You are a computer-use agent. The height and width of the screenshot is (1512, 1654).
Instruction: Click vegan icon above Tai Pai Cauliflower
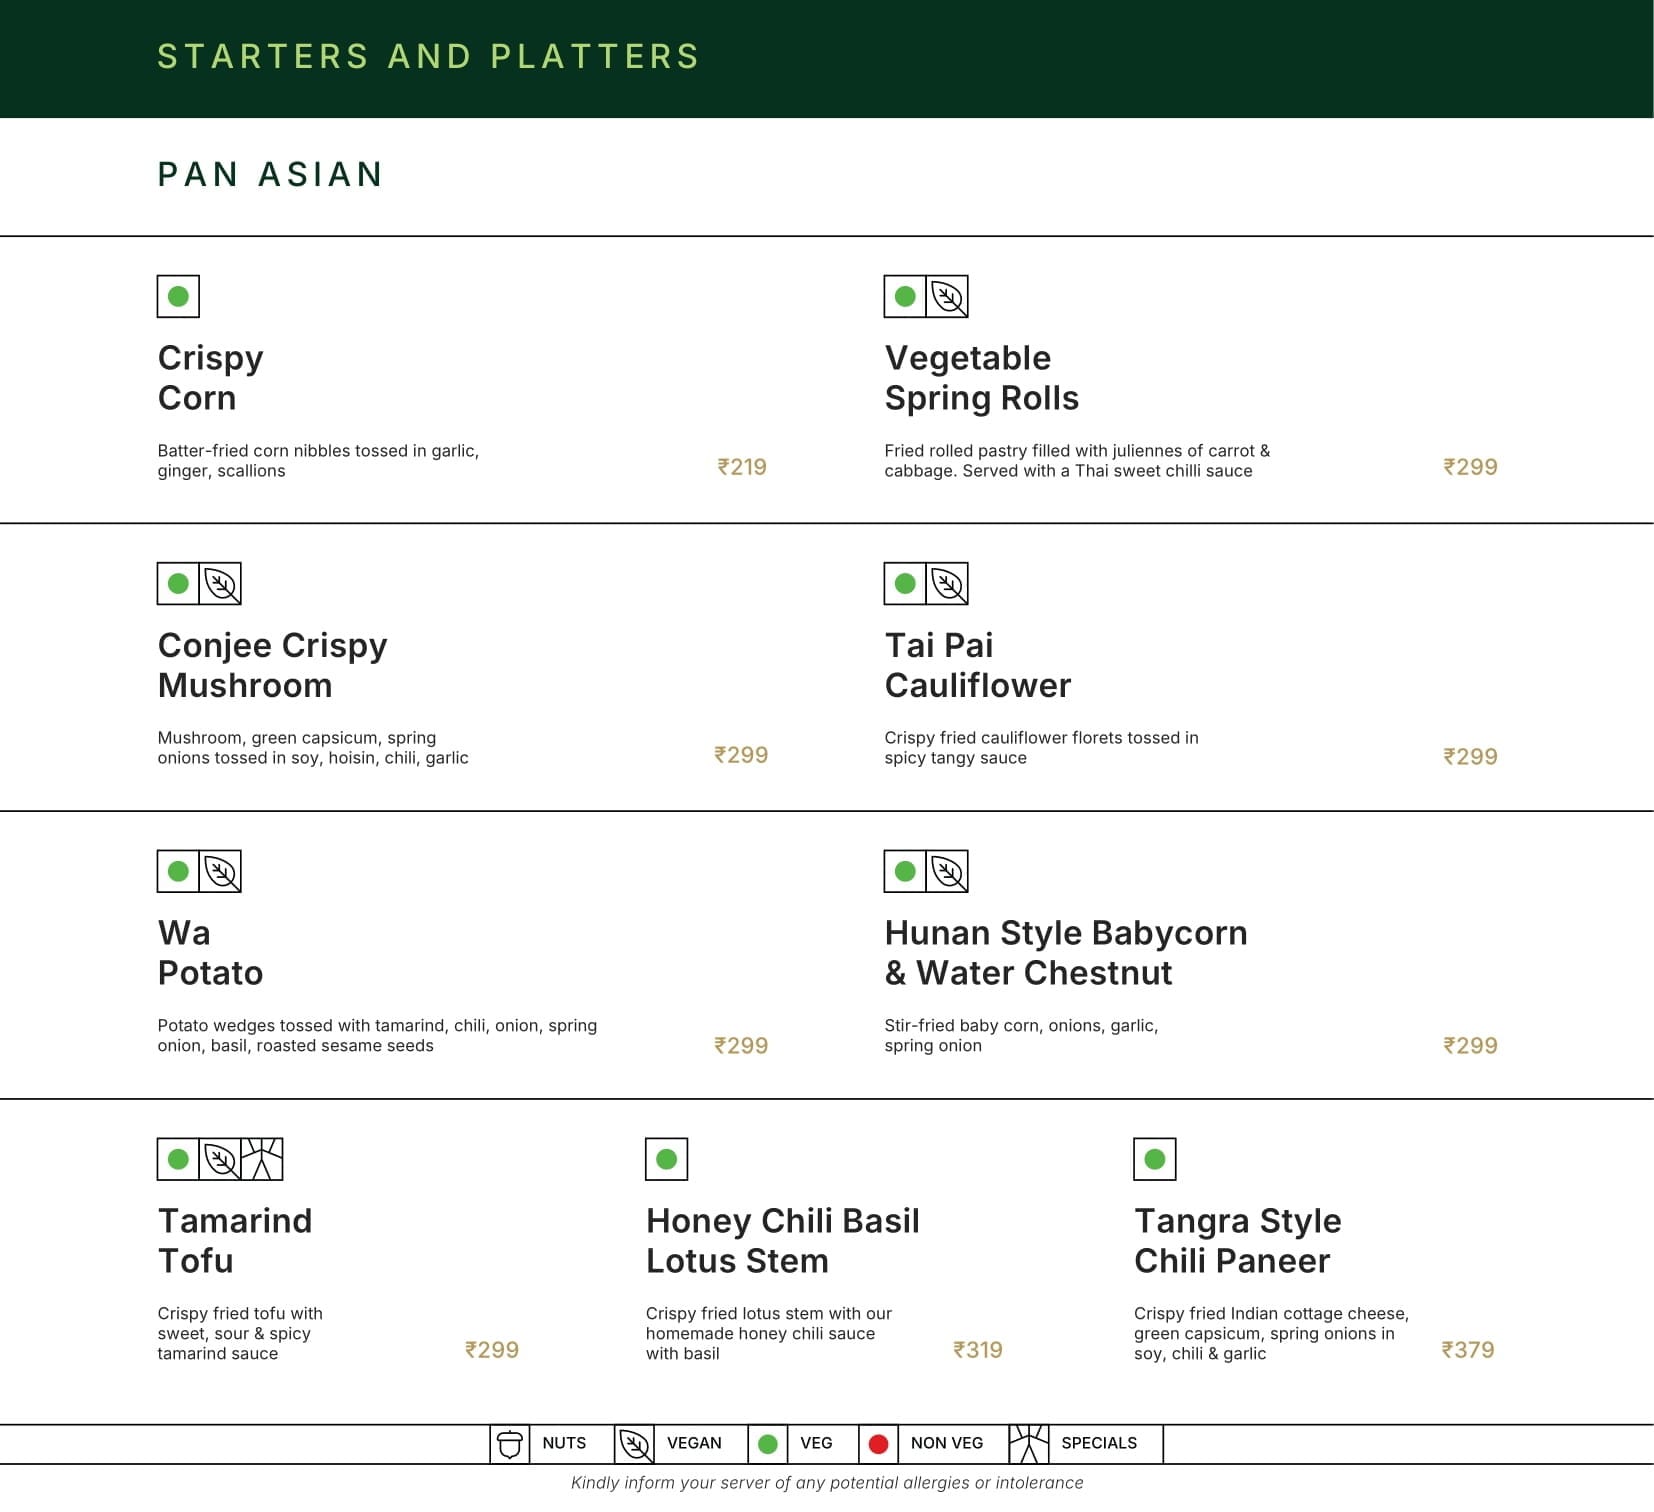pos(947,584)
